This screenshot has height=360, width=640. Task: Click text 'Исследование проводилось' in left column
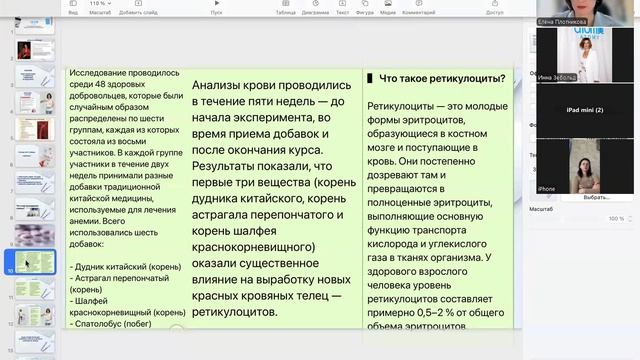pos(124,73)
